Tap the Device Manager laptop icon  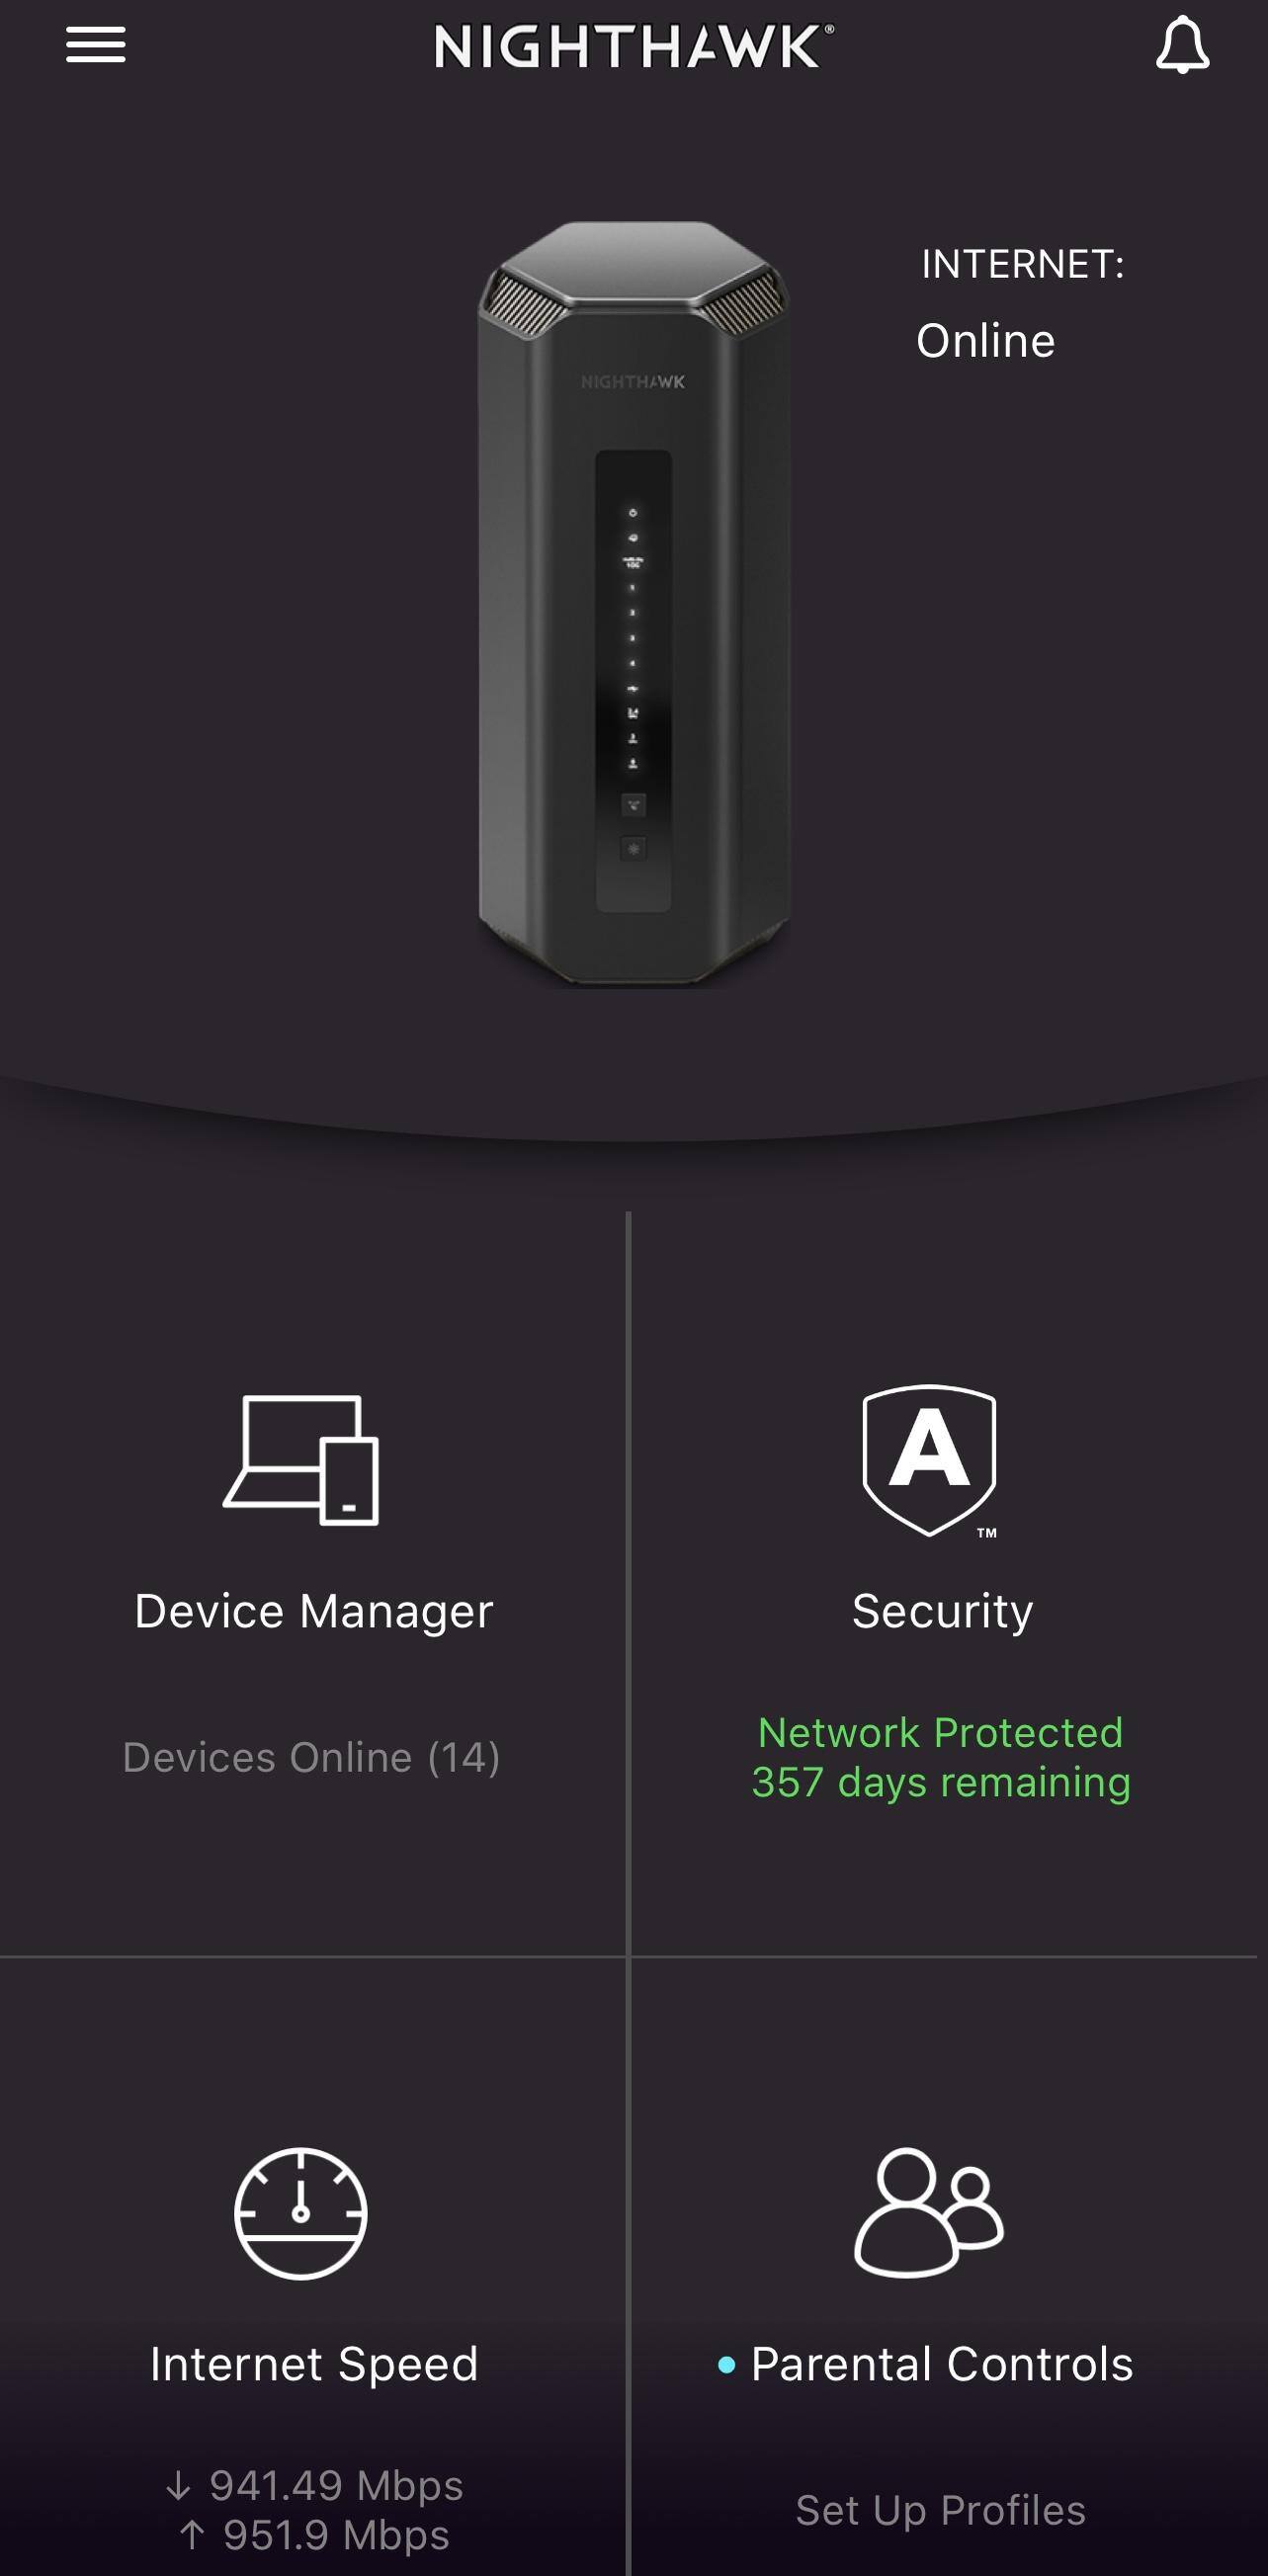point(301,1460)
